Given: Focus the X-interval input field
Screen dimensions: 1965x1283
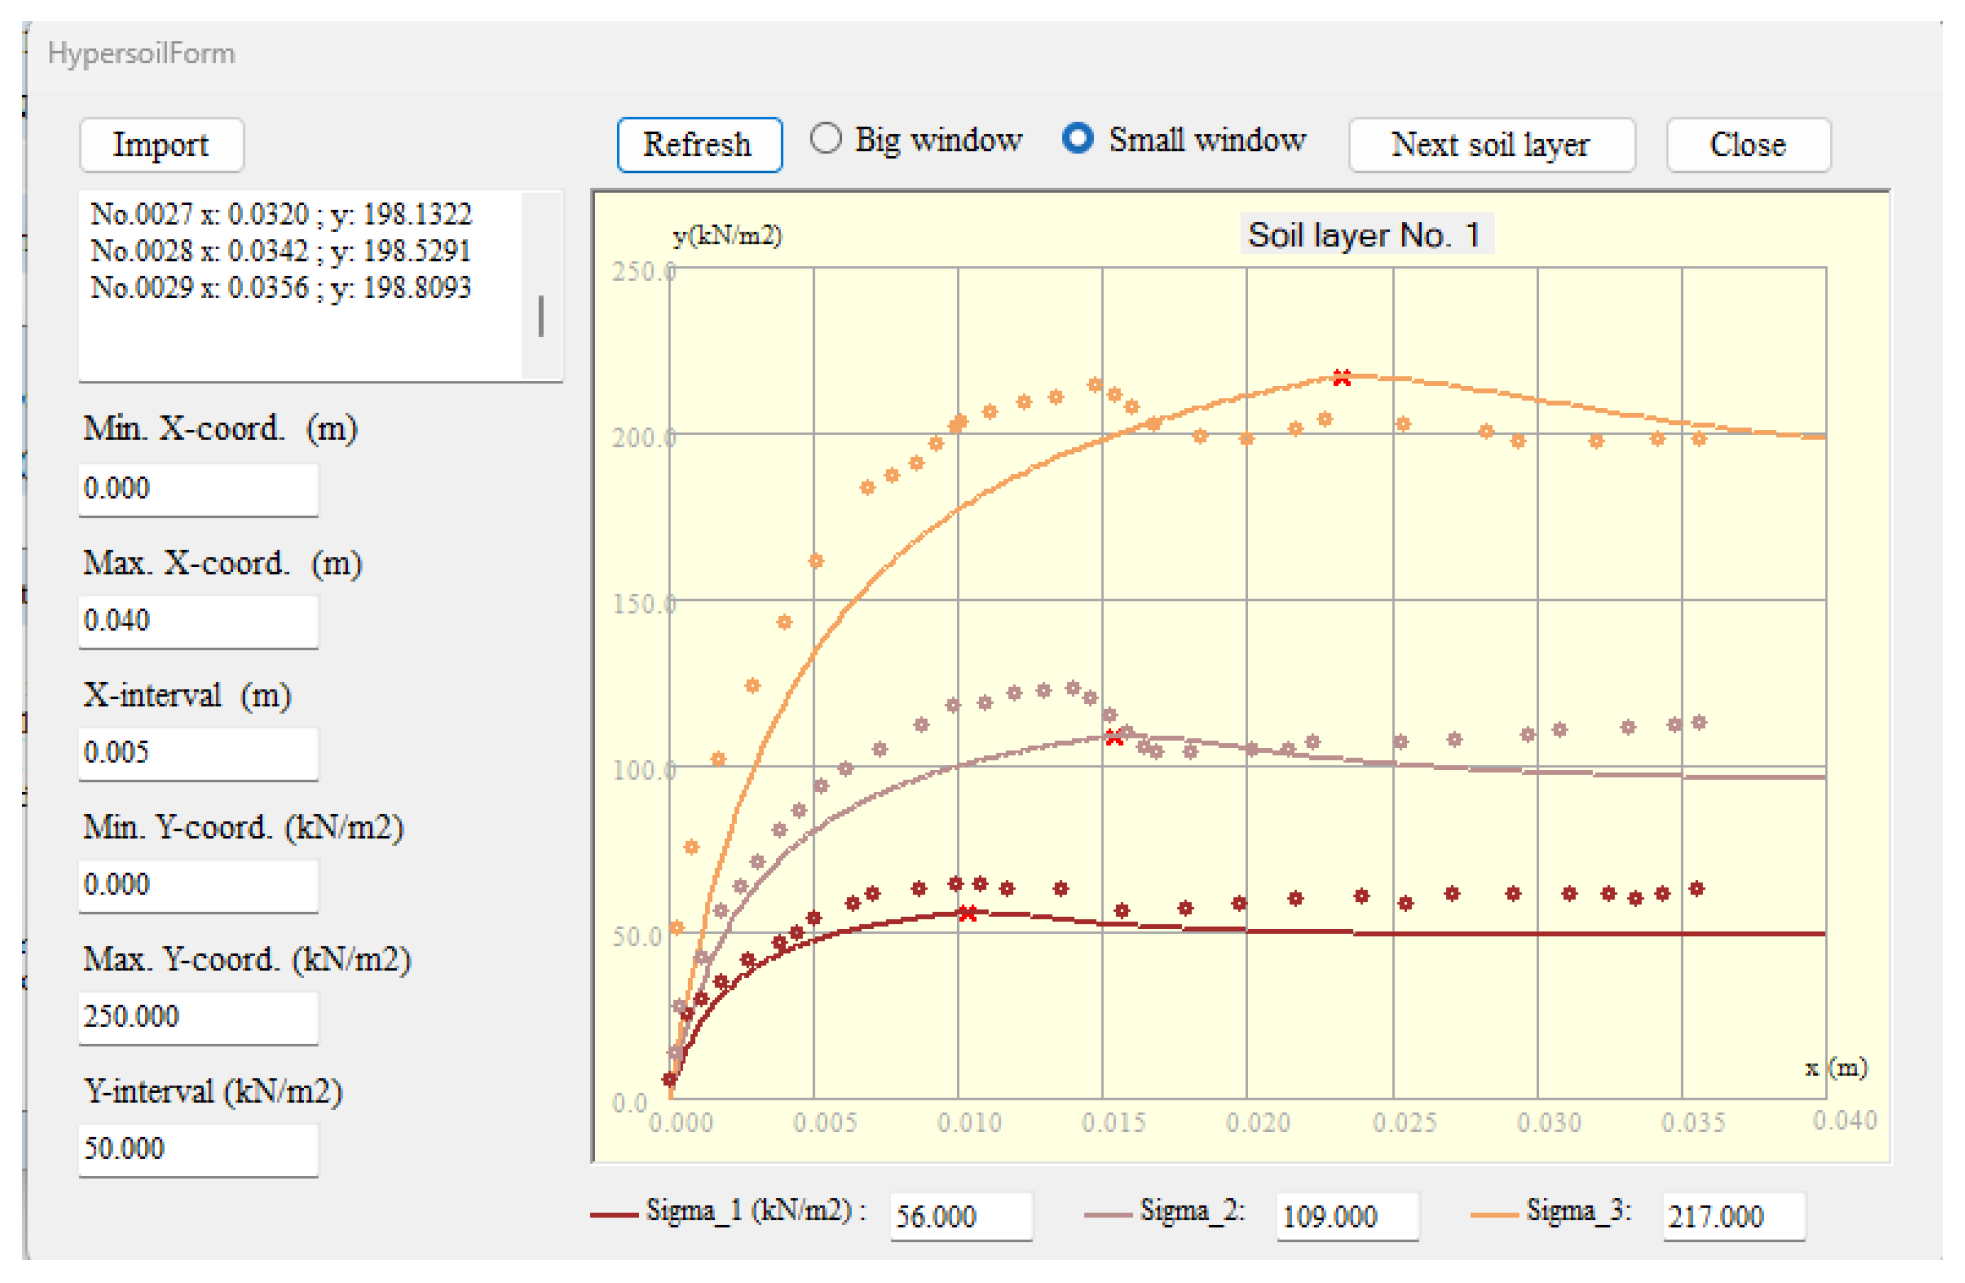Looking at the screenshot, I should (198, 753).
